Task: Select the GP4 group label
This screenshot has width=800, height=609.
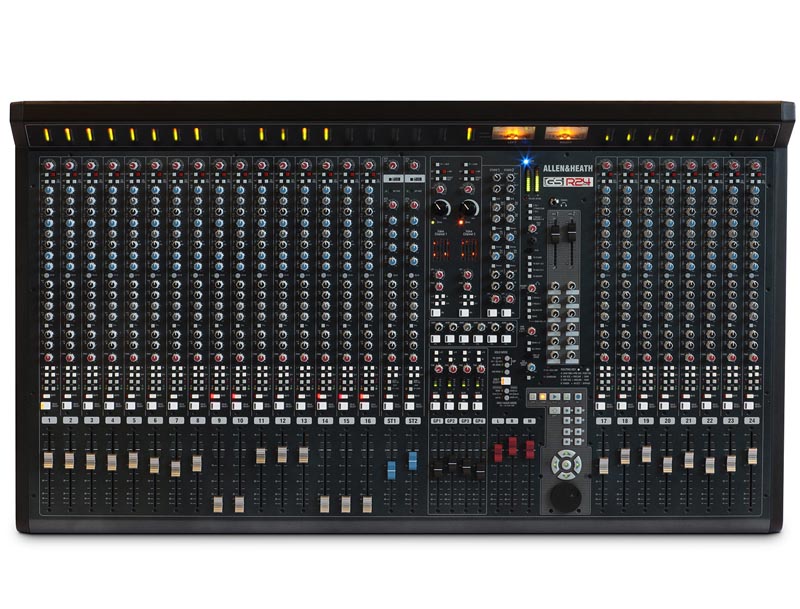Action: coord(479,421)
